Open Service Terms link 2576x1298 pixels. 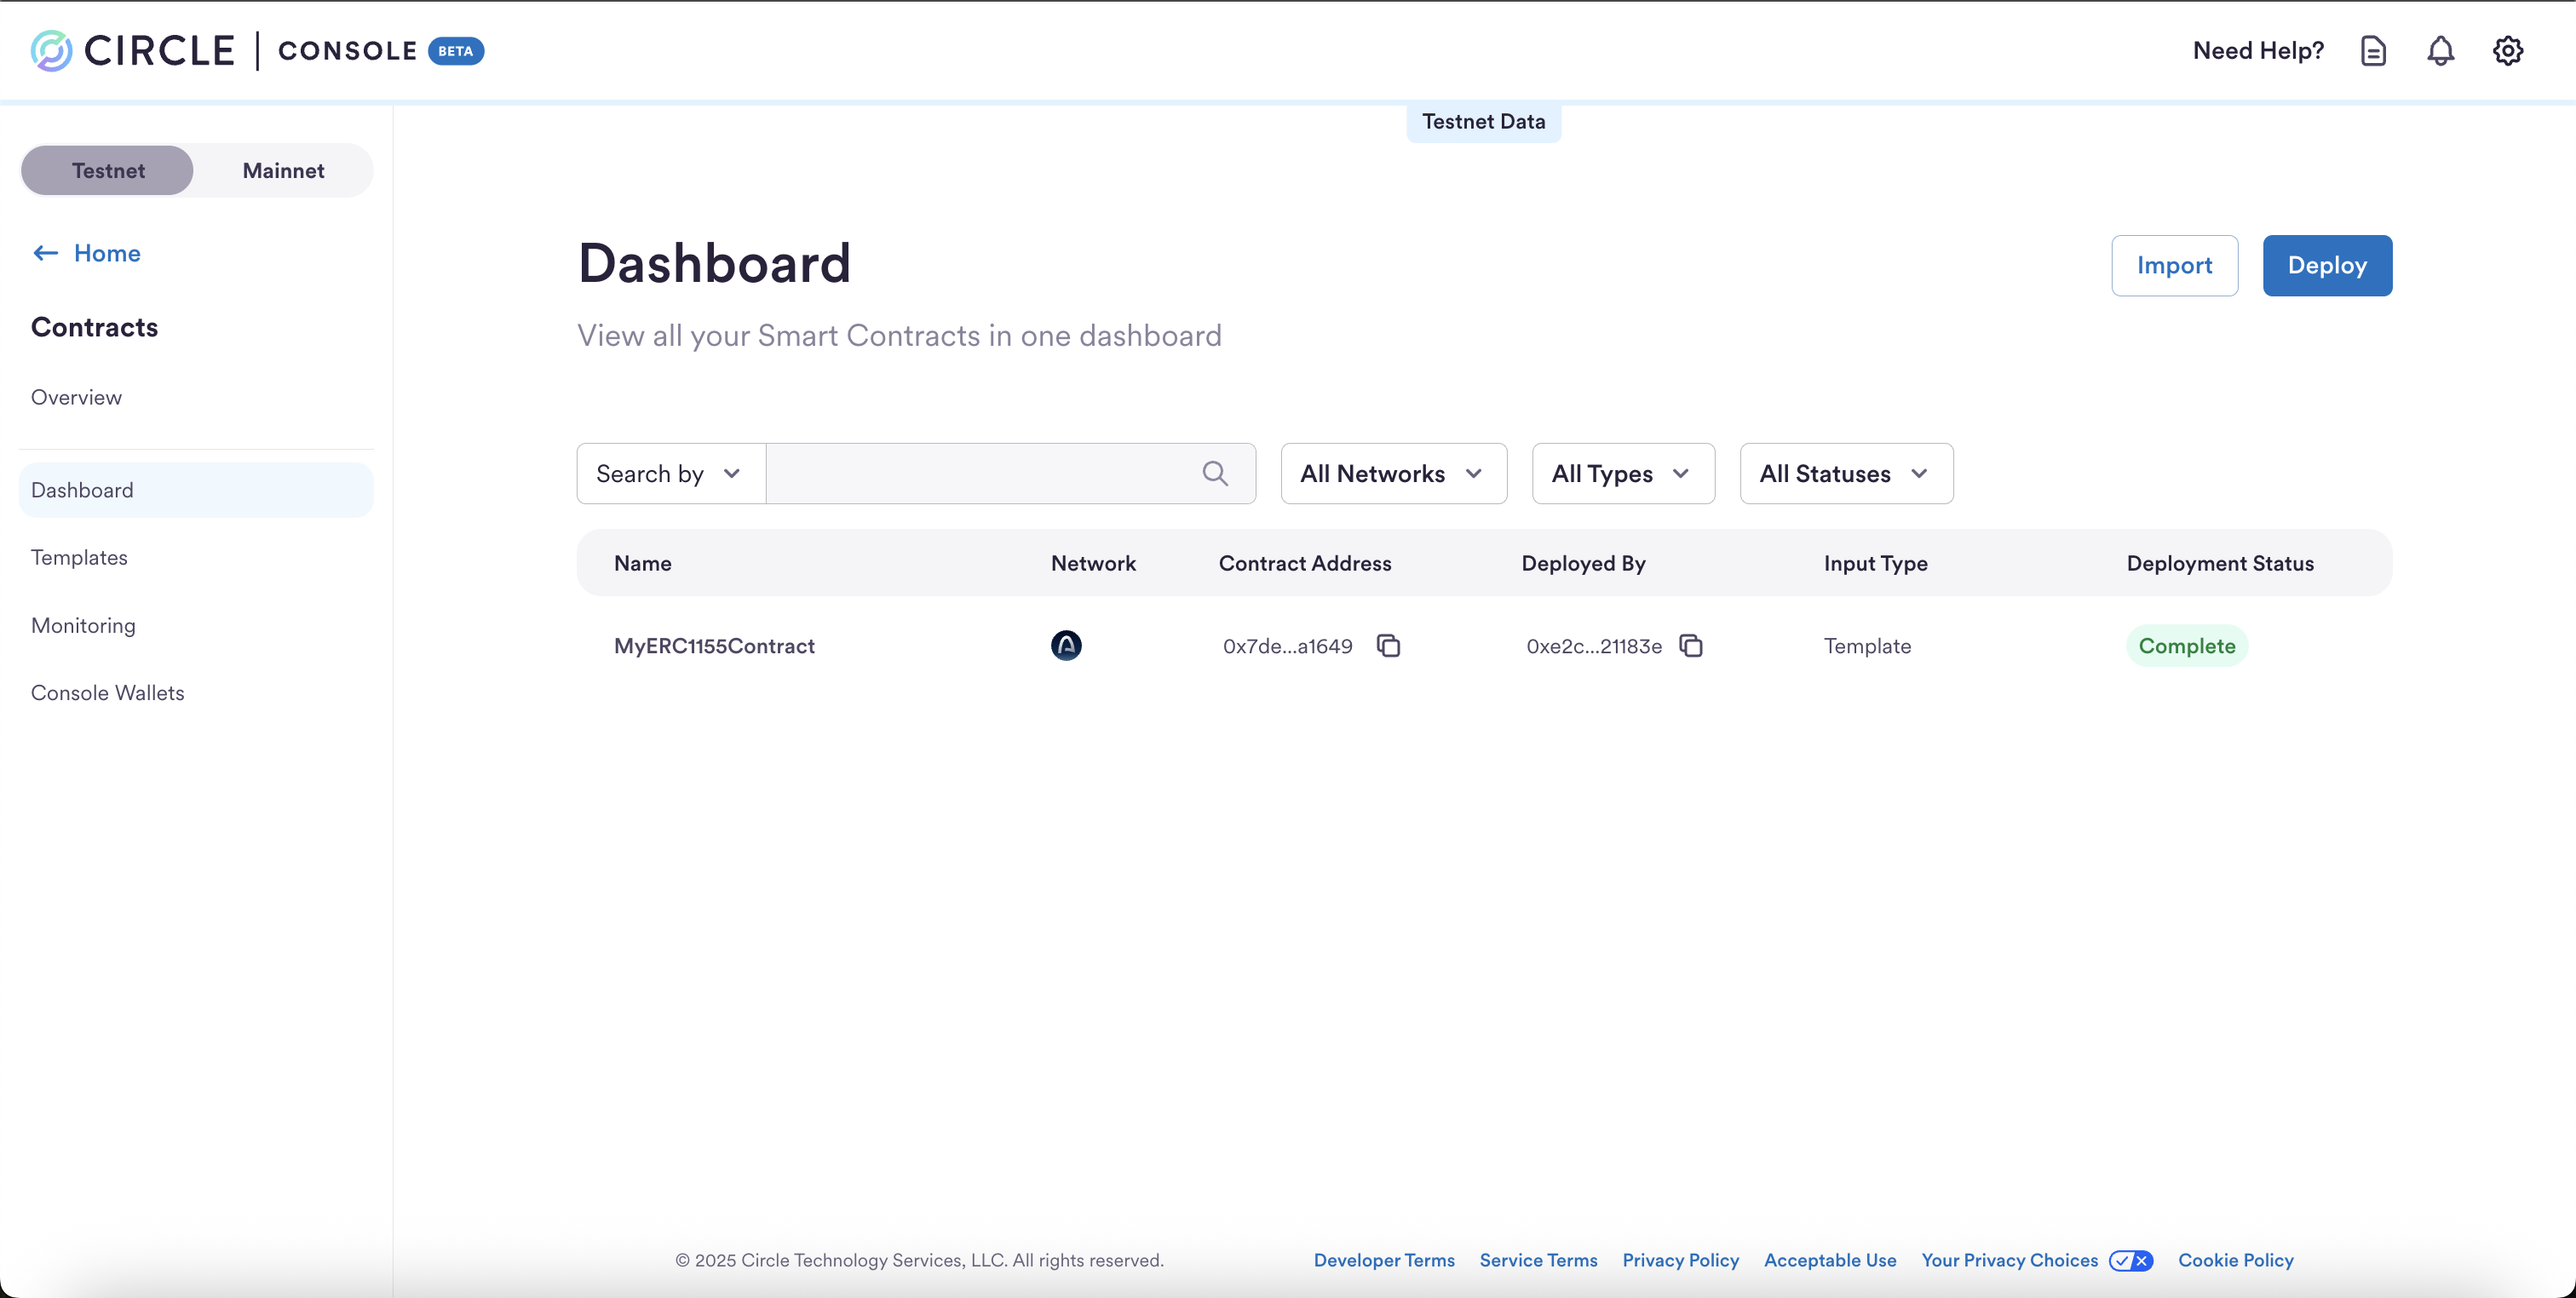[1538, 1260]
